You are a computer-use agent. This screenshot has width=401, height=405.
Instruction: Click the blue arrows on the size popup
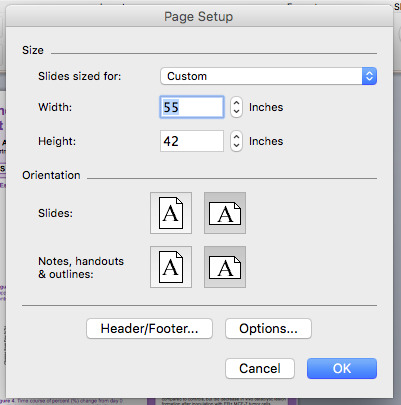click(369, 76)
